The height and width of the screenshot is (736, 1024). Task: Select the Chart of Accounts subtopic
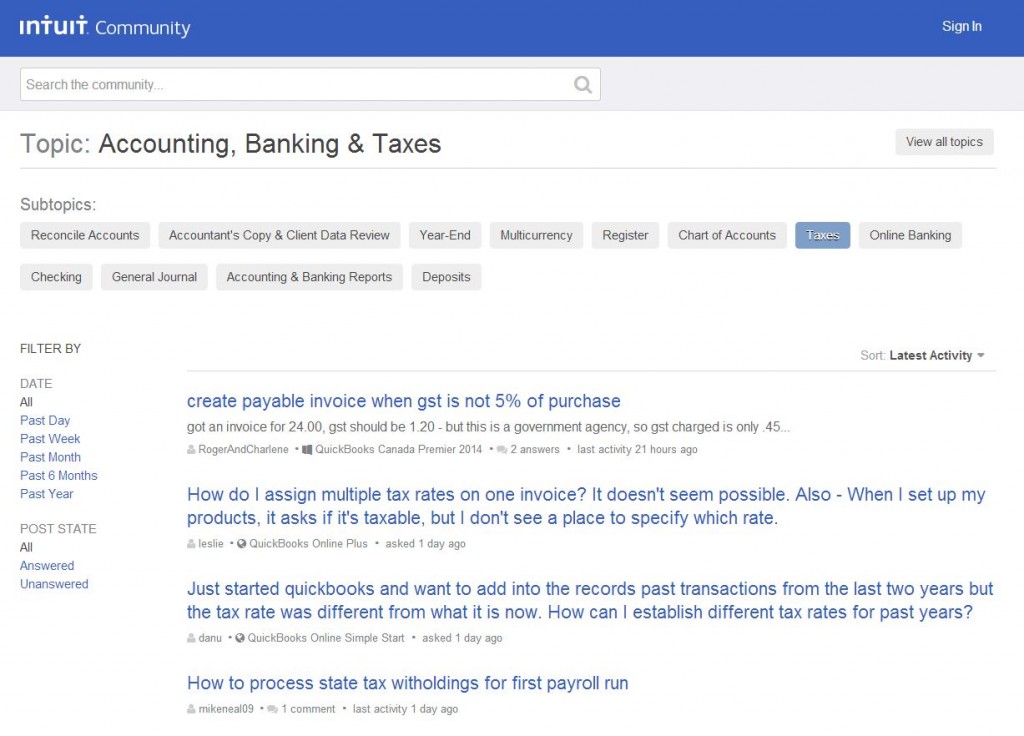tap(726, 235)
